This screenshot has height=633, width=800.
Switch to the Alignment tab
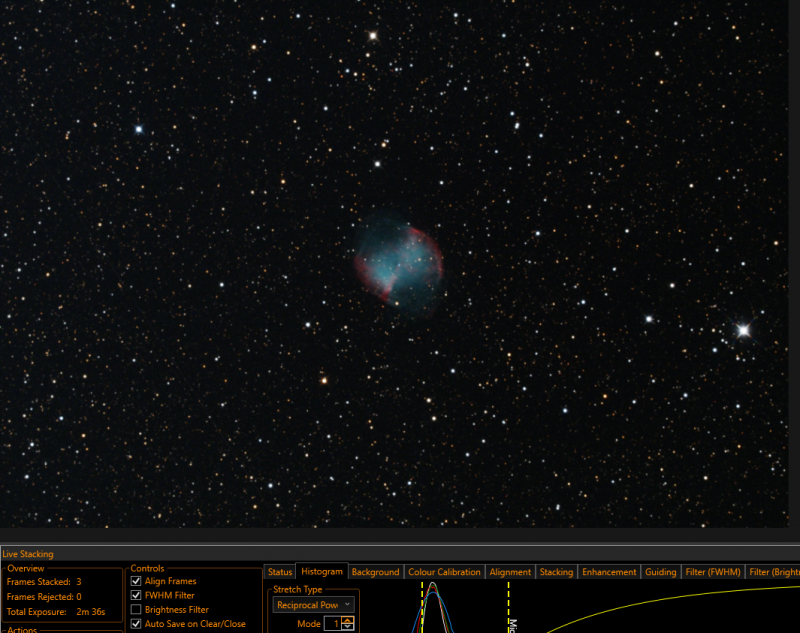(510, 572)
